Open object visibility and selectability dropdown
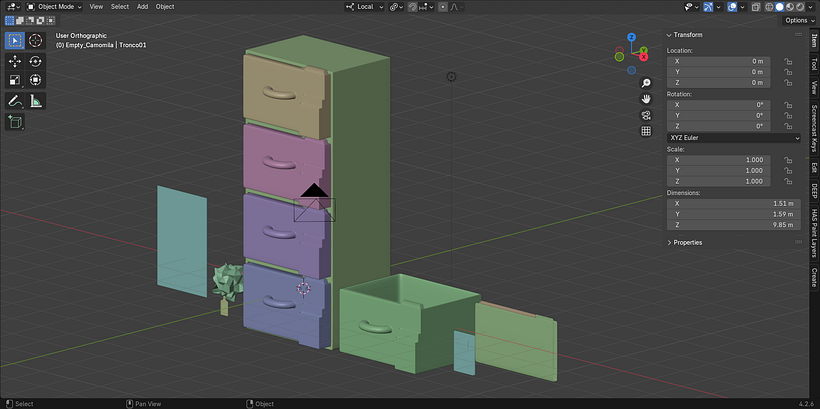Viewport: 820px width, 409px height. click(x=692, y=7)
